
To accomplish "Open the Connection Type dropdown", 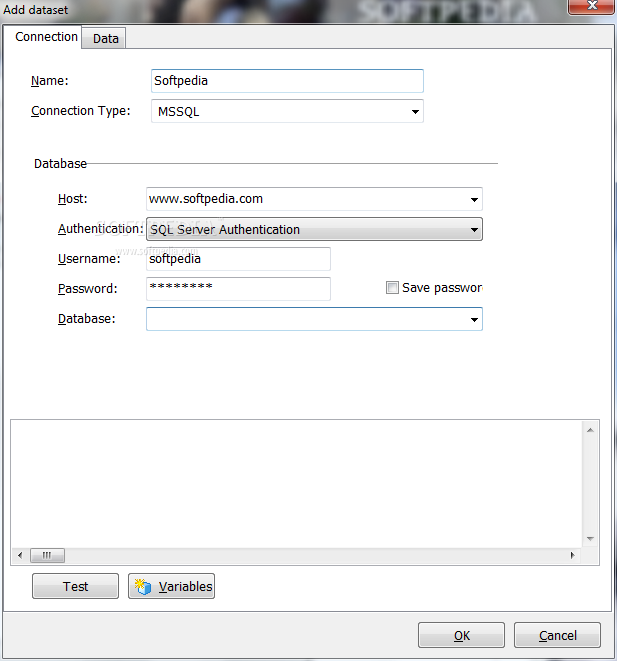I will [287, 111].
